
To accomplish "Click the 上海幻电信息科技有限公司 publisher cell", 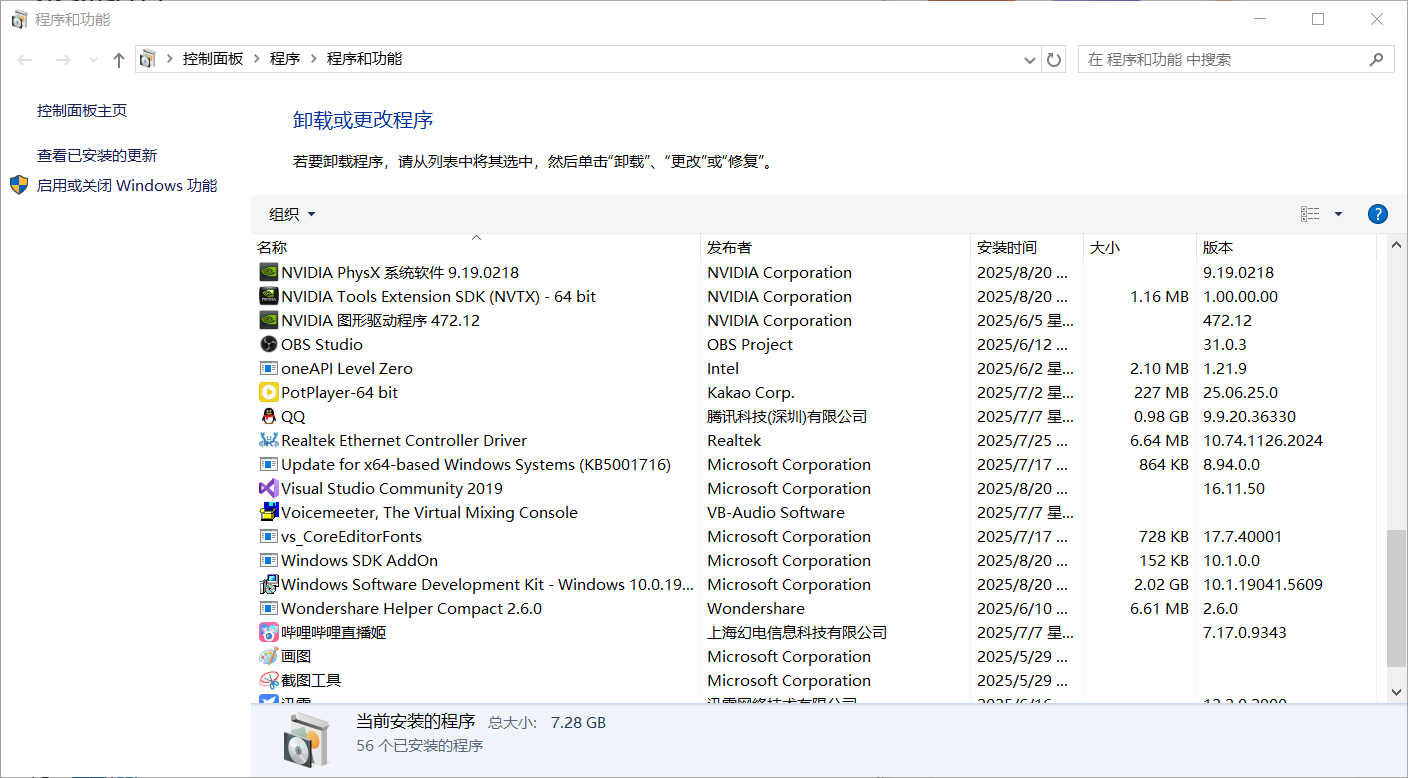I will coord(797,632).
